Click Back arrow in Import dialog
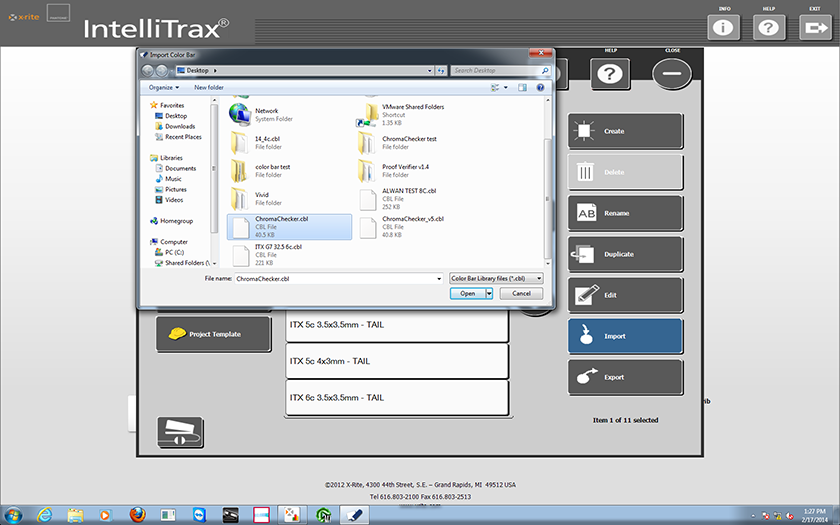This screenshot has height=525, width=840. [x=147, y=70]
